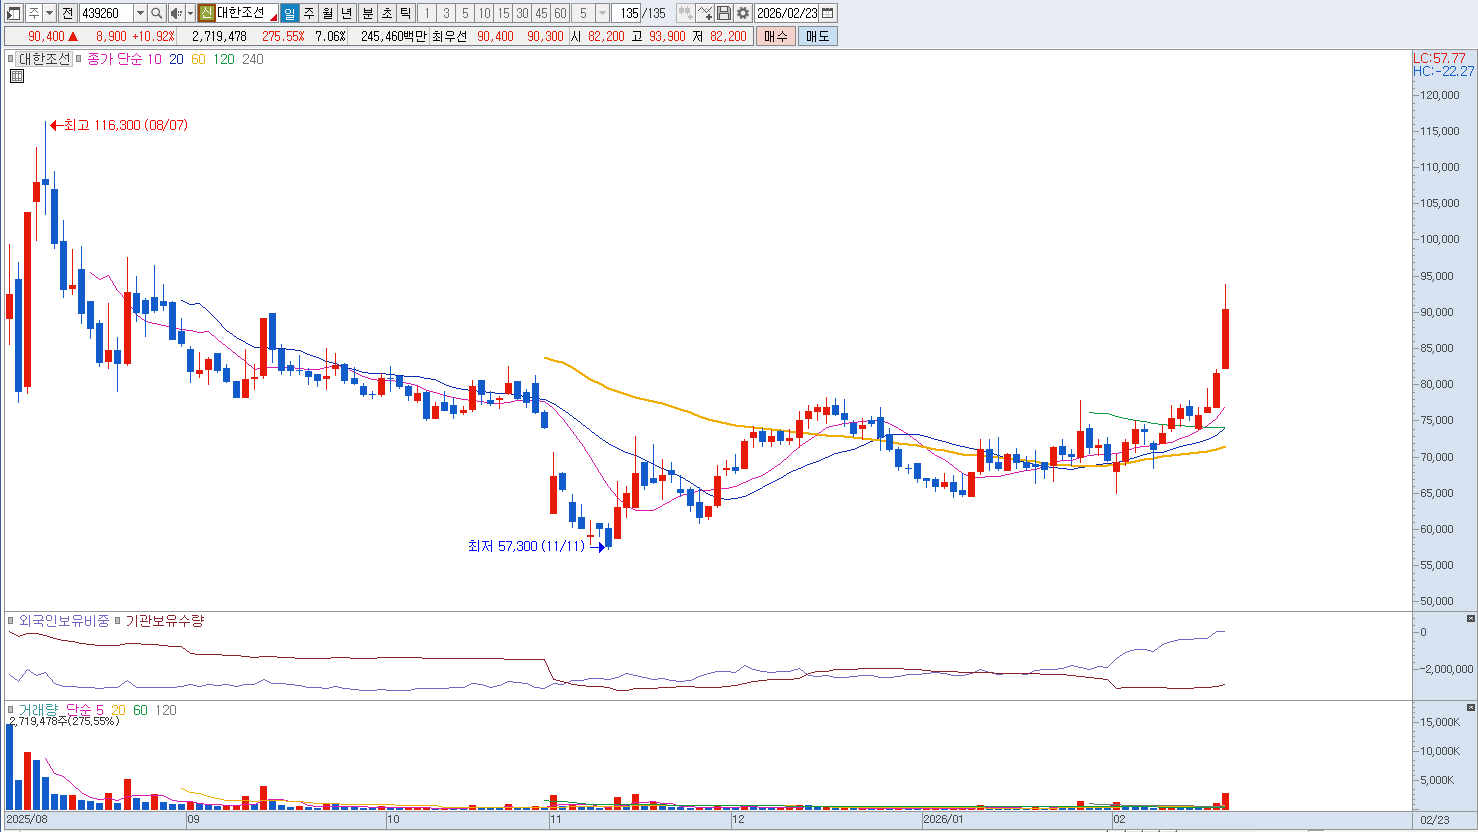Expand the tick interval dropdown next to 5
The image size is (1478, 832).
[x=602, y=13]
